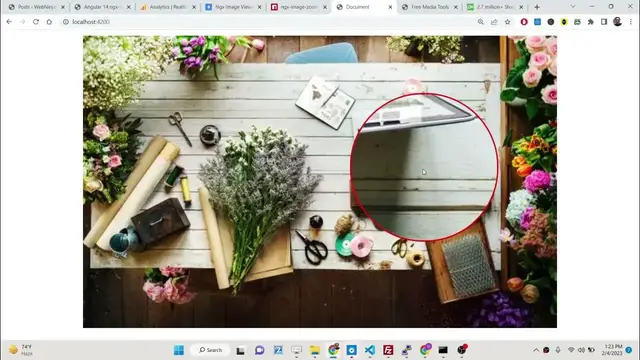Open the clock and date panel
Screen dimensions: 640x360
pos(612,350)
